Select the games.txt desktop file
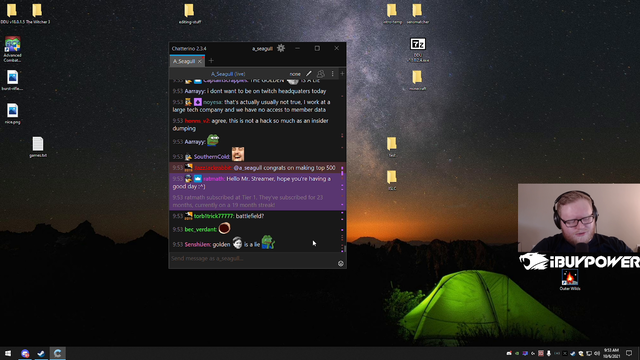Image resolution: width=640 pixels, height=360 pixels. point(38,147)
